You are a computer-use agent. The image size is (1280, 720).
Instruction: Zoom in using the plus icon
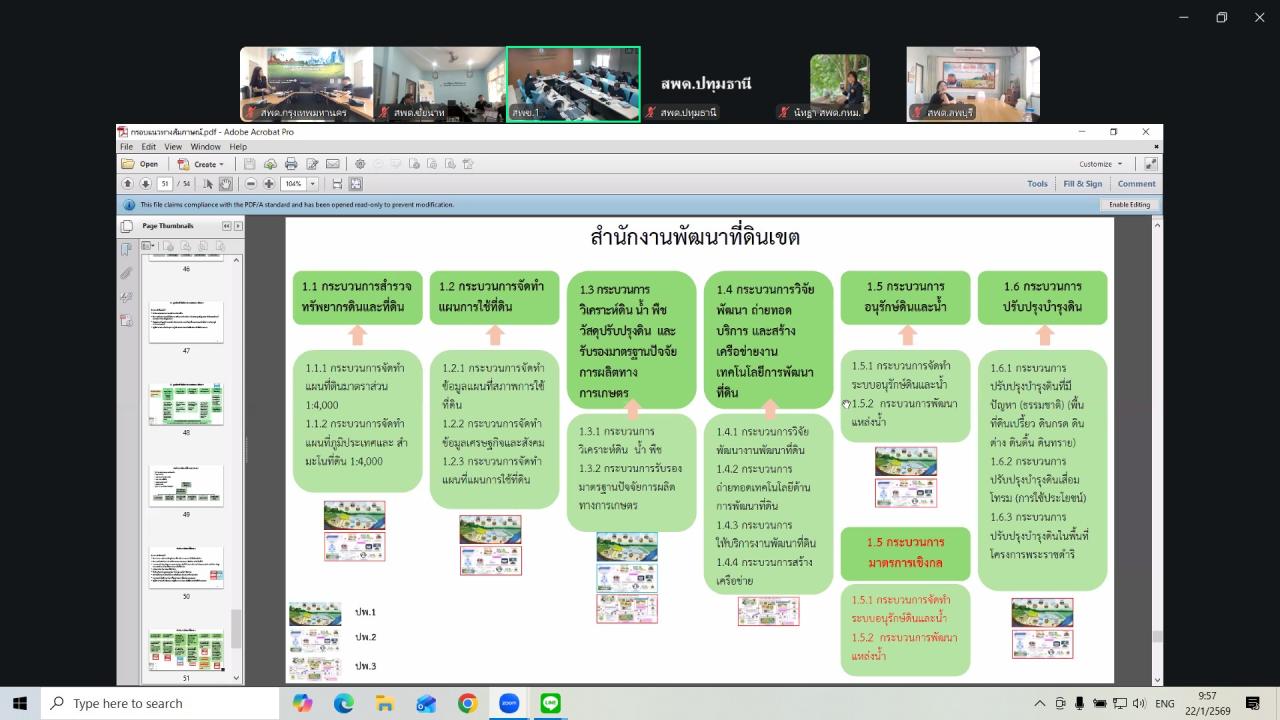269,183
